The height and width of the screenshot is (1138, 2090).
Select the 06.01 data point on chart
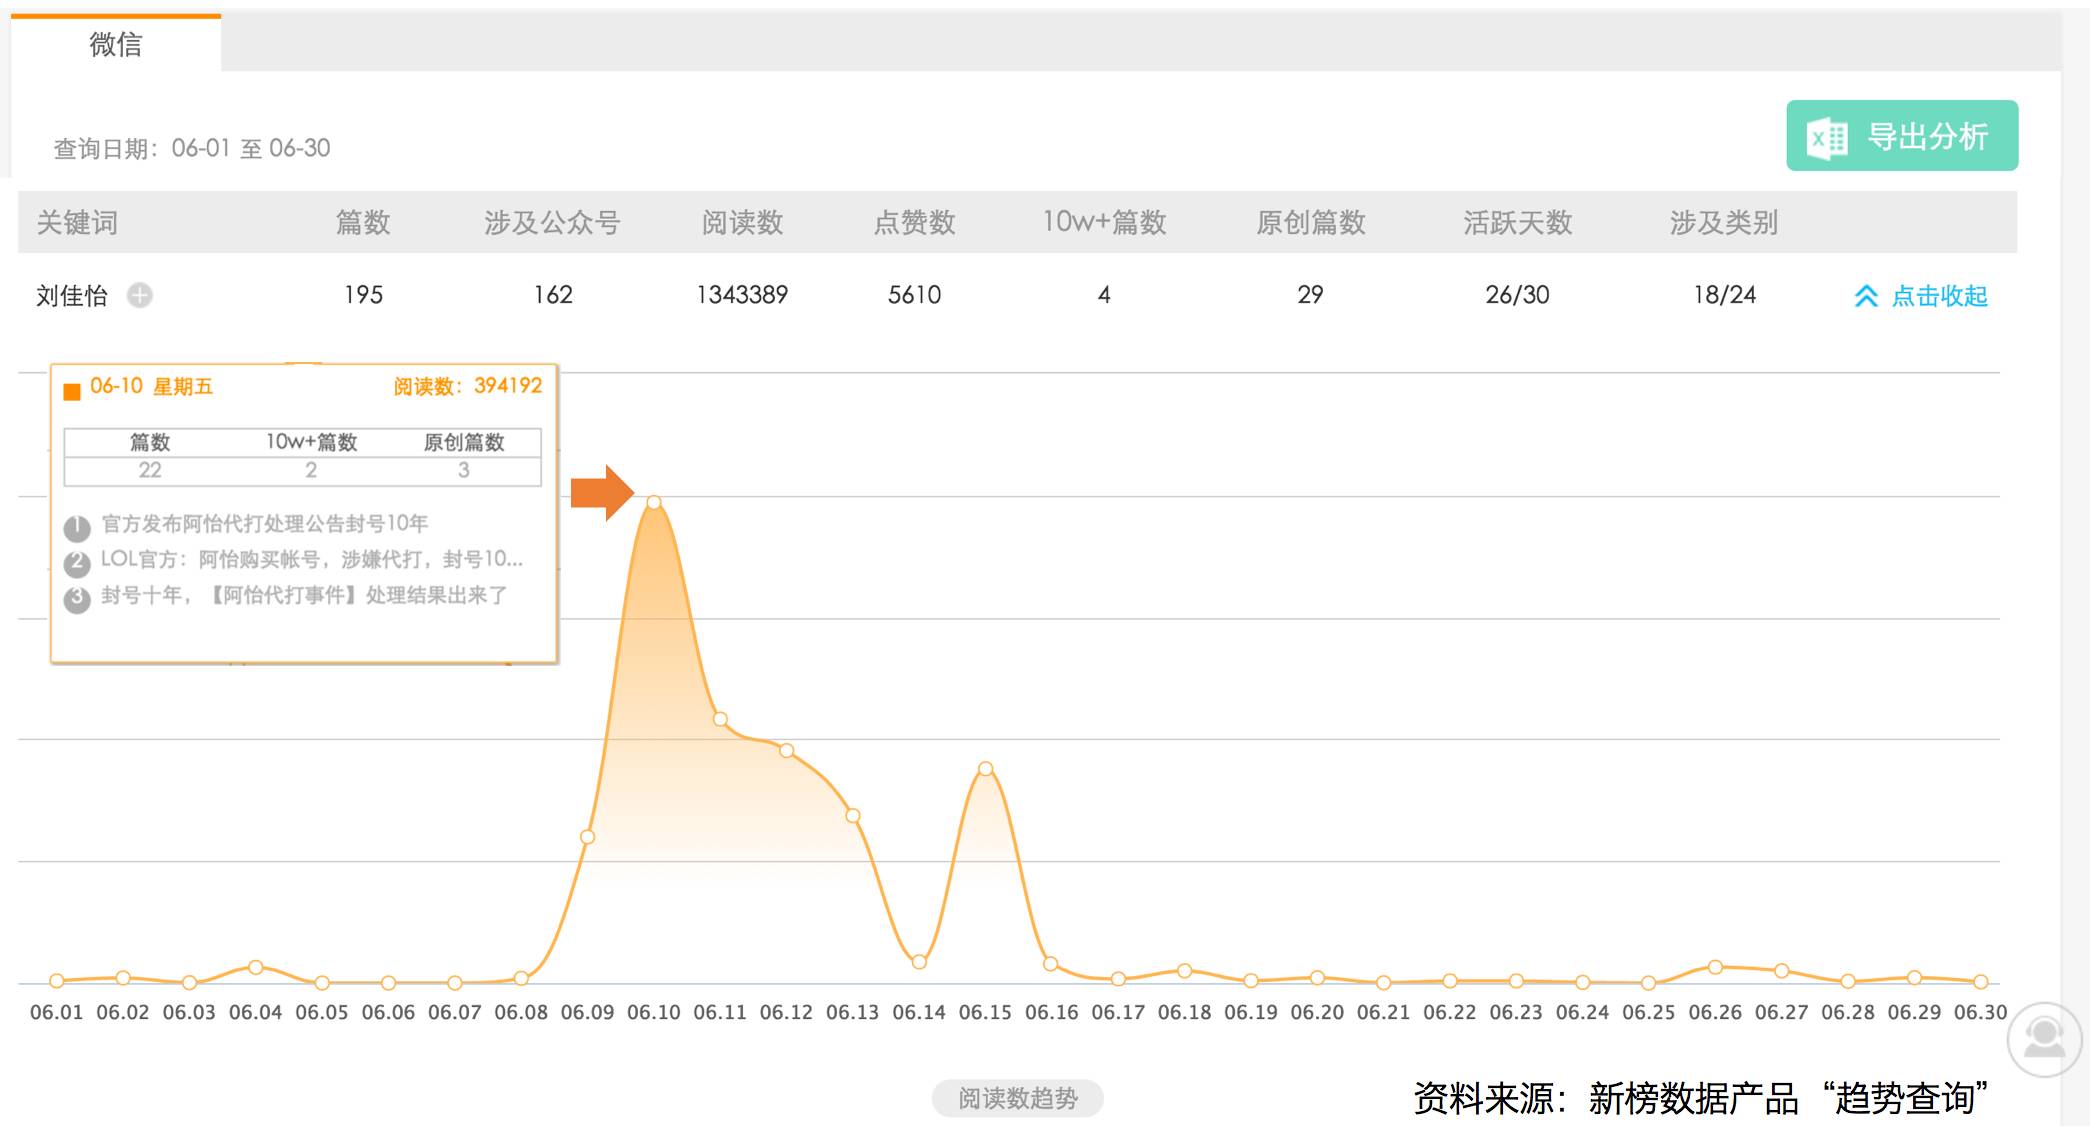[57, 981]
